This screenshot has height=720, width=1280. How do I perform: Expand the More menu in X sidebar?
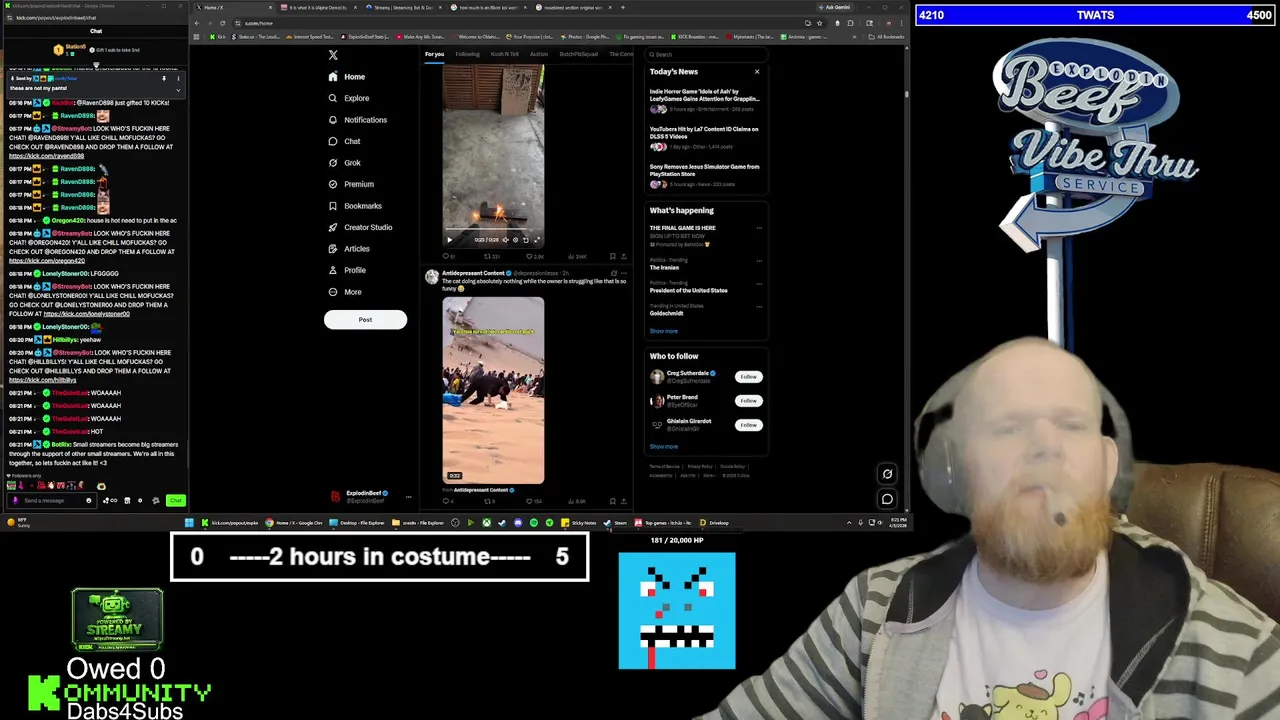346,292
